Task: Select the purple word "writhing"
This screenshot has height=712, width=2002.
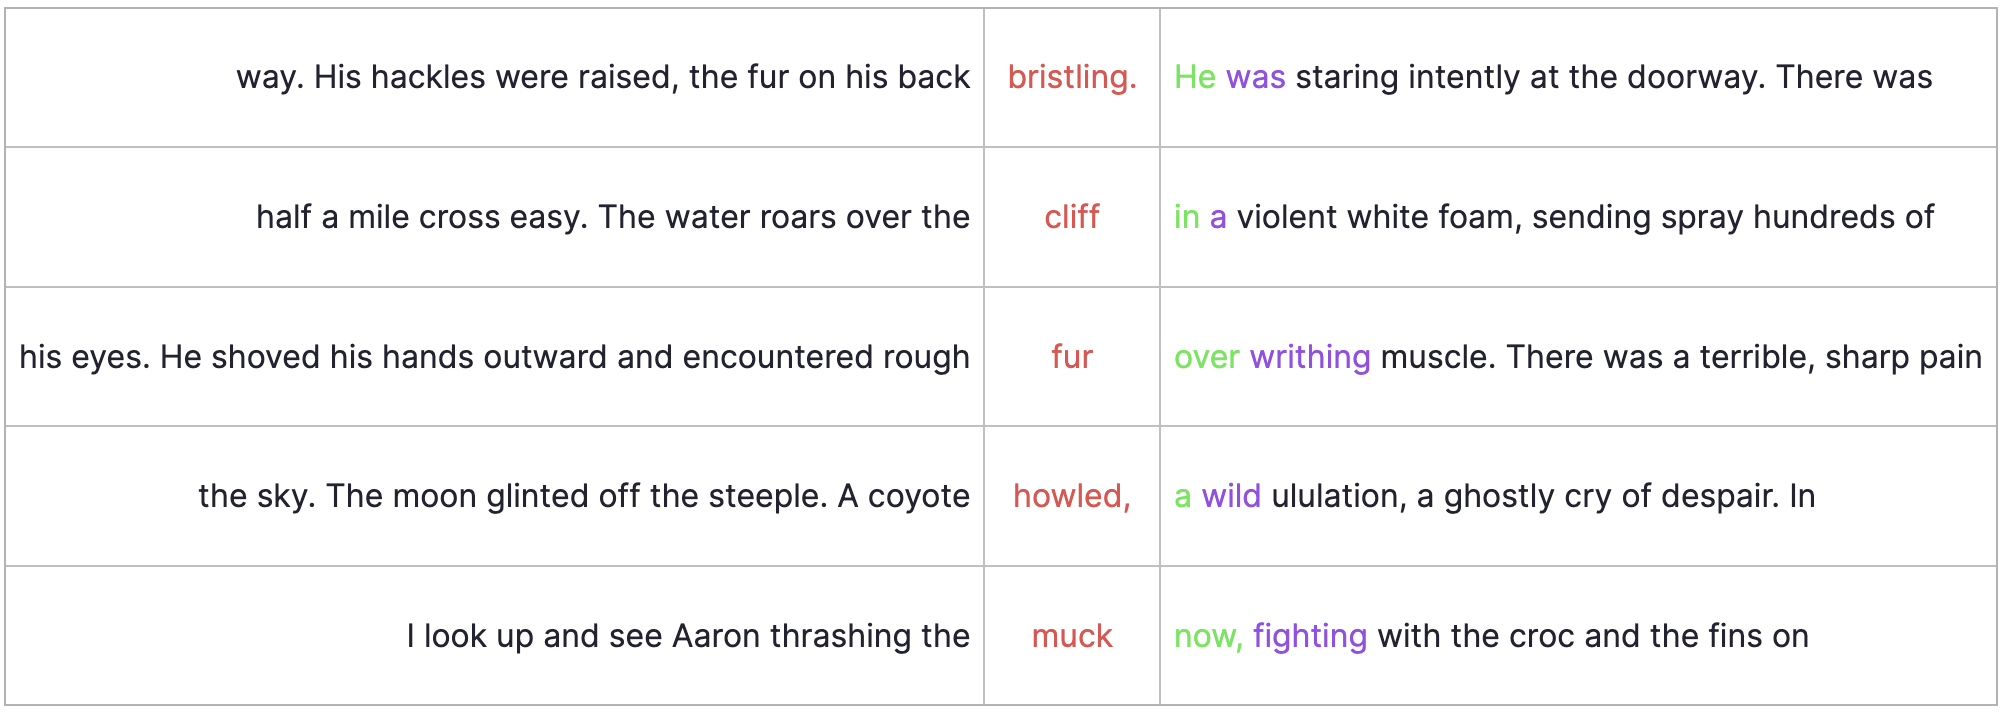Action: (1309, 357)
